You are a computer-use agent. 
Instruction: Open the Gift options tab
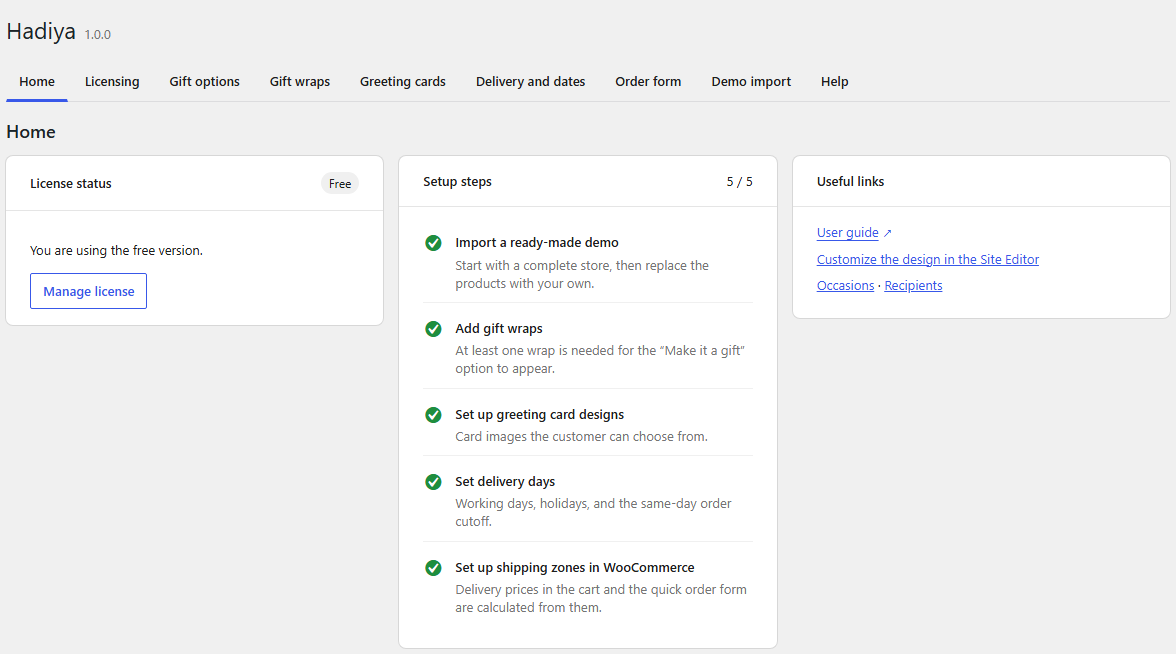click(x=205, y=82)
